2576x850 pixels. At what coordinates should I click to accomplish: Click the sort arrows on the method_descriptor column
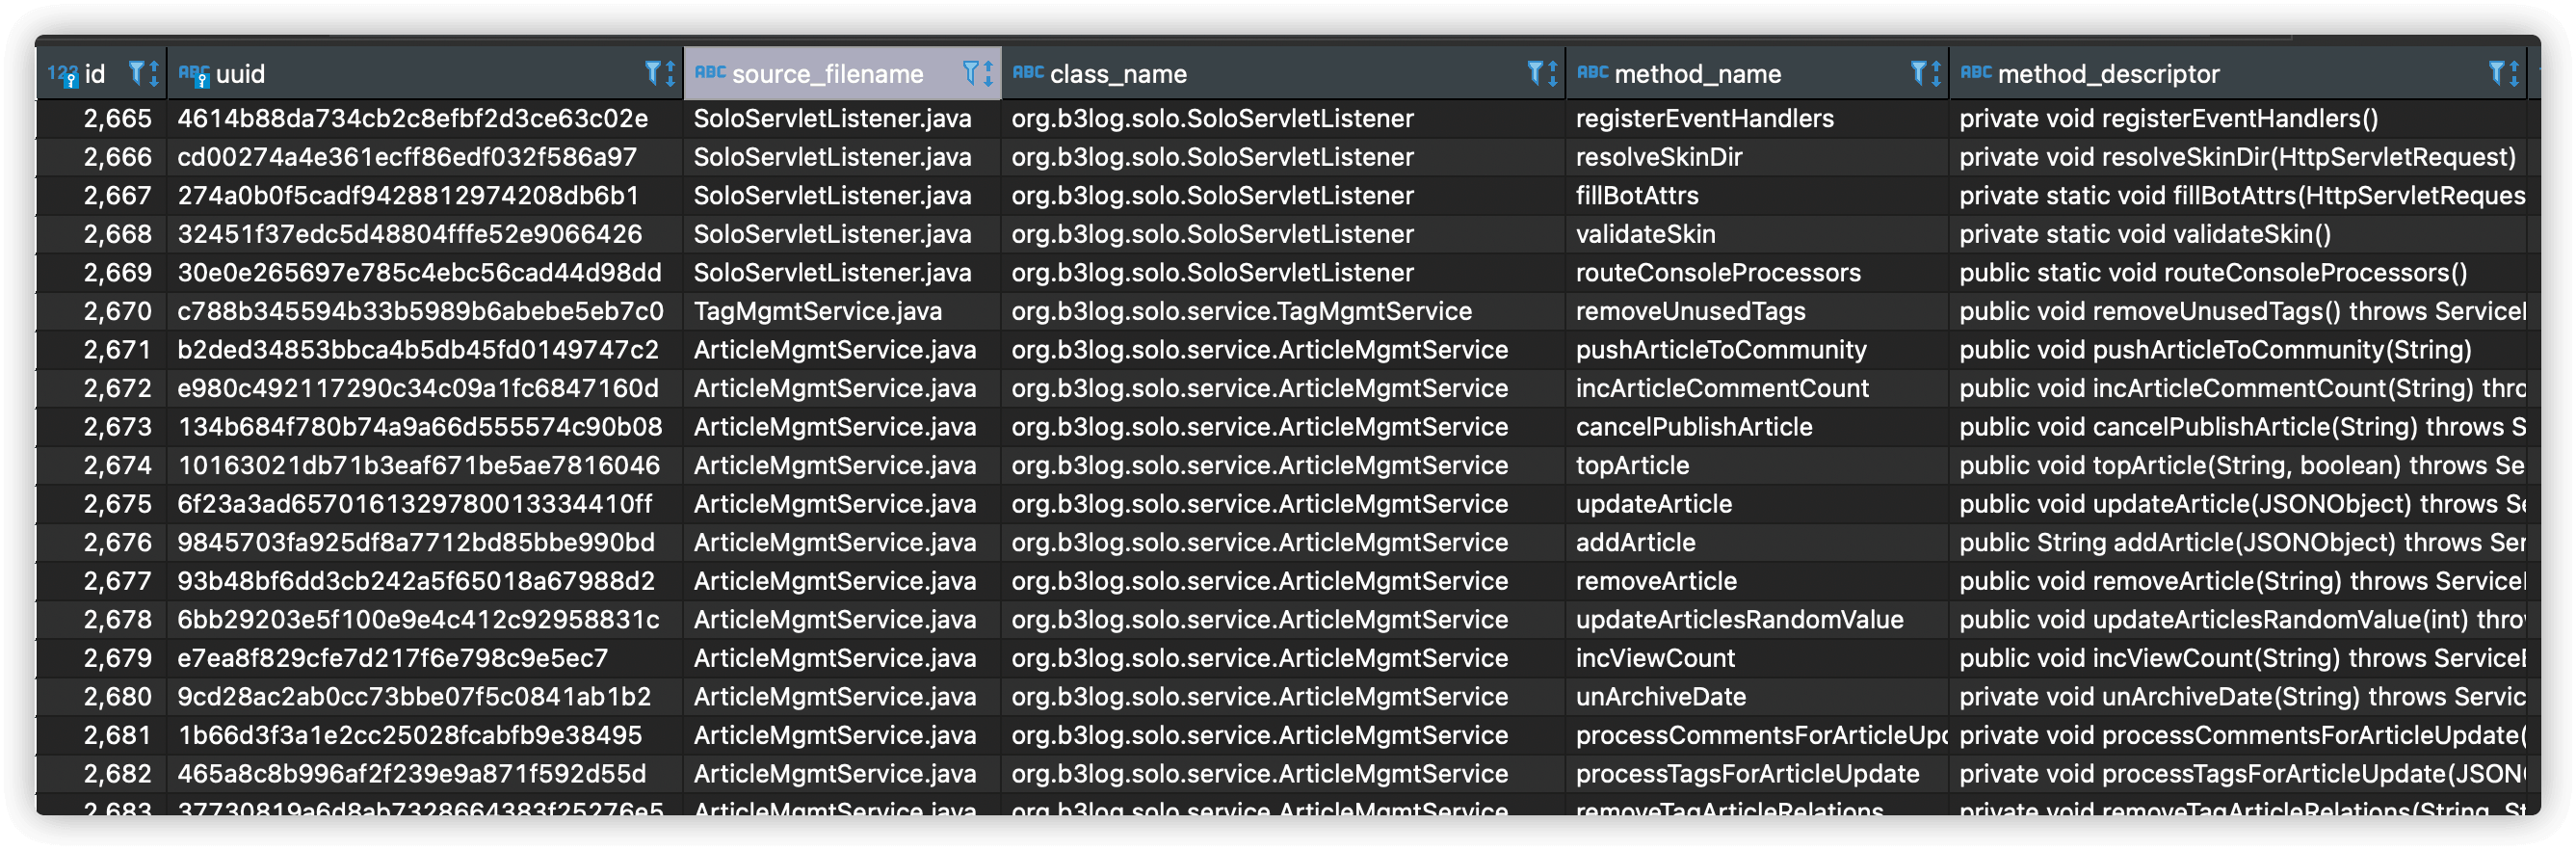(2514, 73)
